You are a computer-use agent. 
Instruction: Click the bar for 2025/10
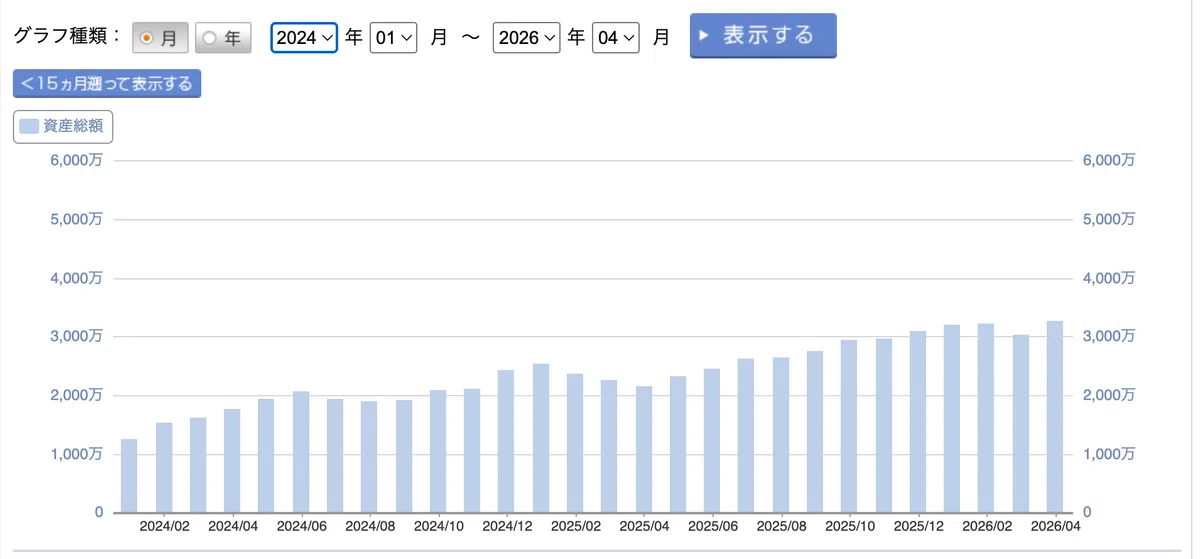pos(849,426)
